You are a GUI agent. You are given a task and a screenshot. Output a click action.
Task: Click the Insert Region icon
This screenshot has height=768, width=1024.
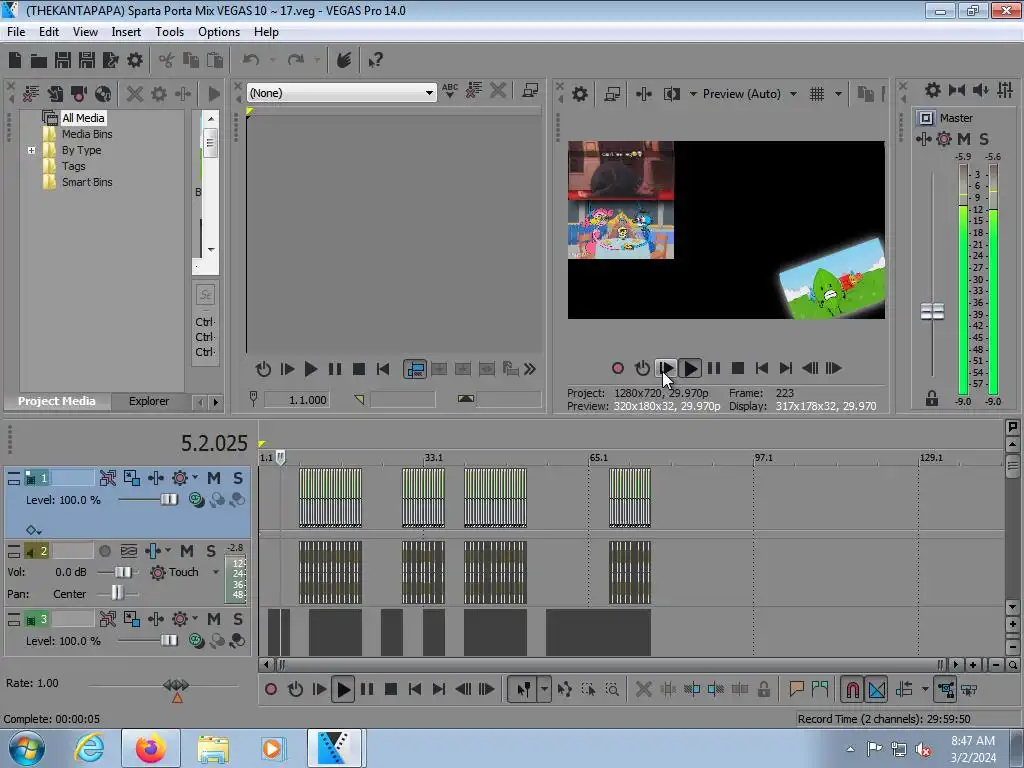[x=820, y=689]
